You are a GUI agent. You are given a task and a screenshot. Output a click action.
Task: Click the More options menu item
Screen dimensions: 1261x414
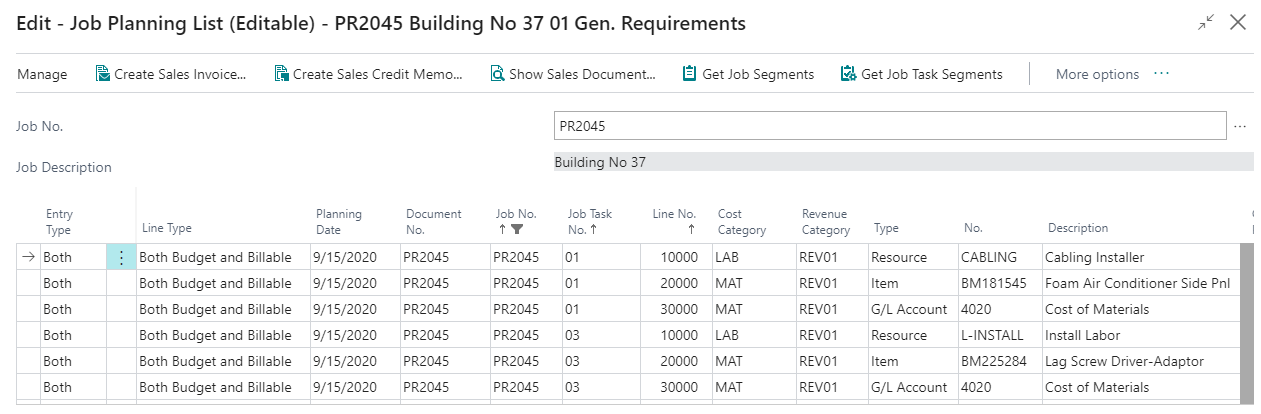[x=1097, y=74]
